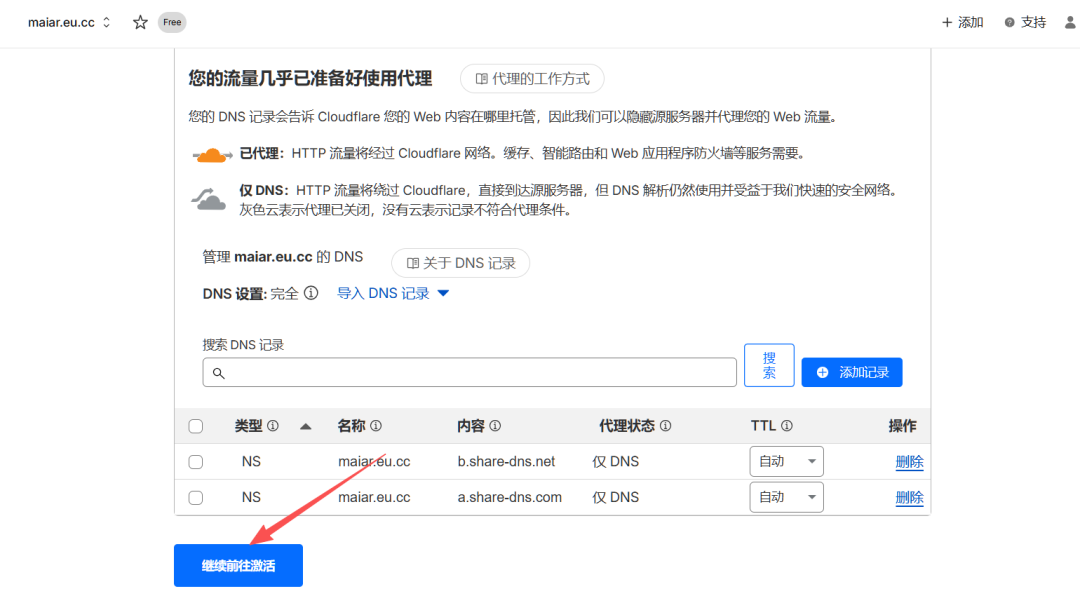Click the 搜索 DNS 记录 input field
Viewport: 1080px width, 603px height.
click(470, 372)
